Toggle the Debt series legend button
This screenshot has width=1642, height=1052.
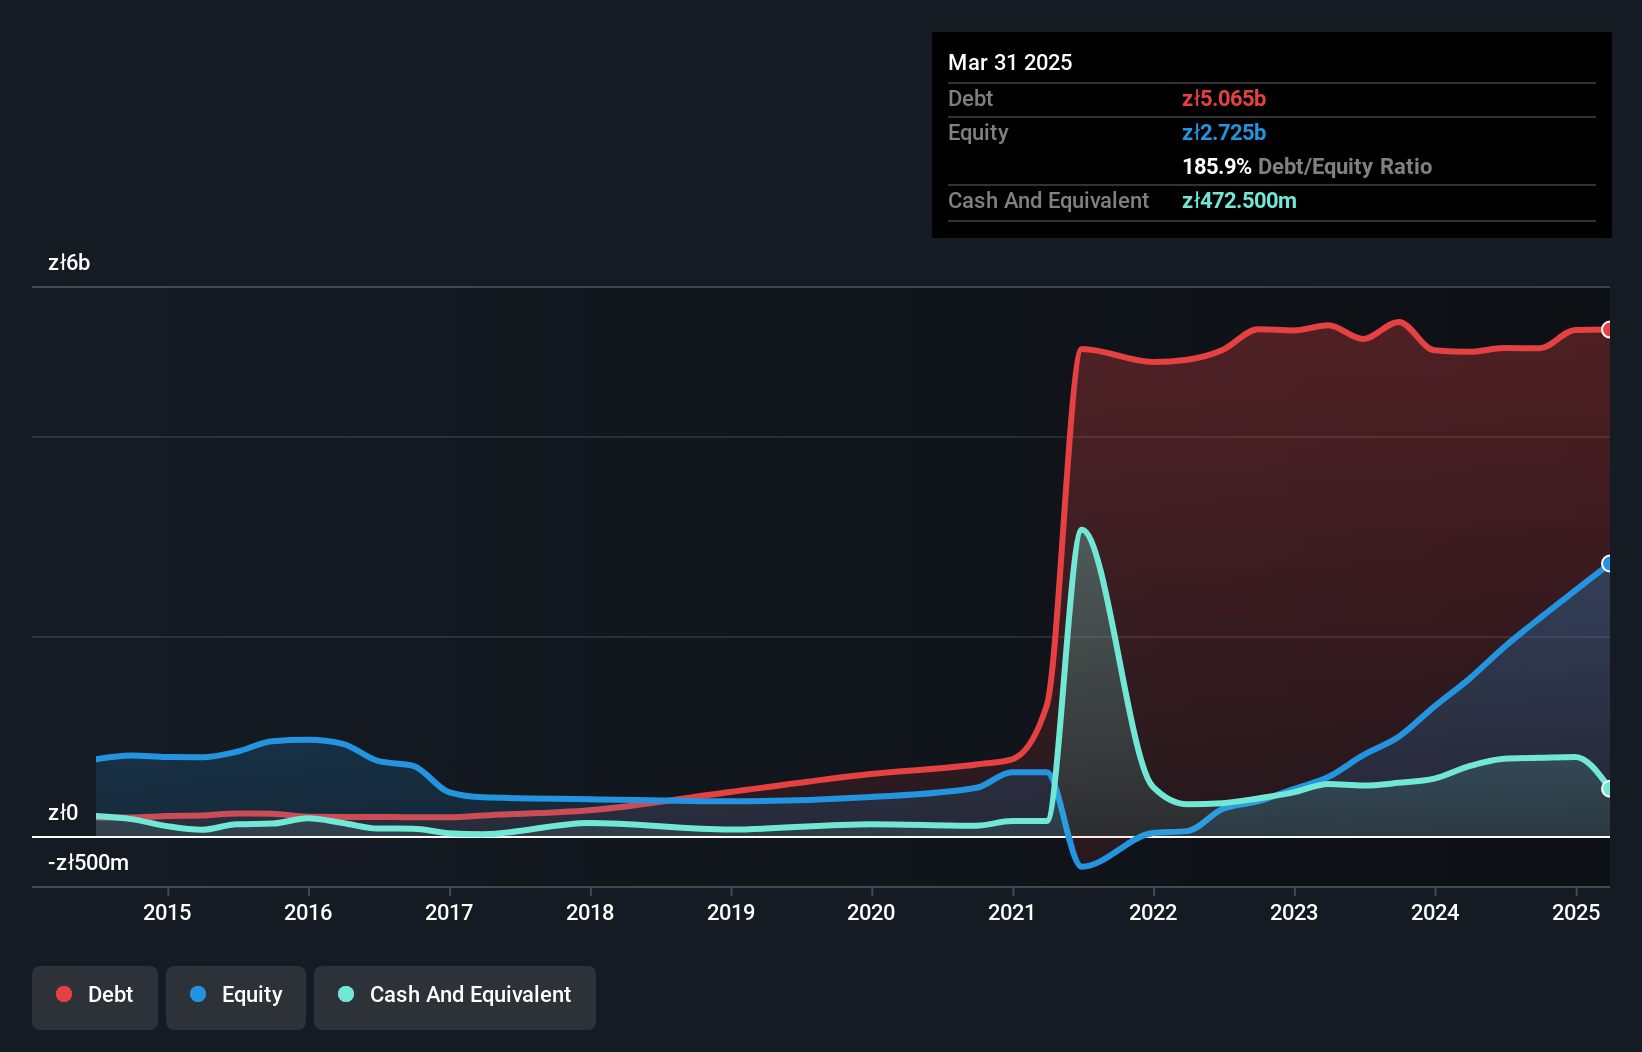coord(94,997)
